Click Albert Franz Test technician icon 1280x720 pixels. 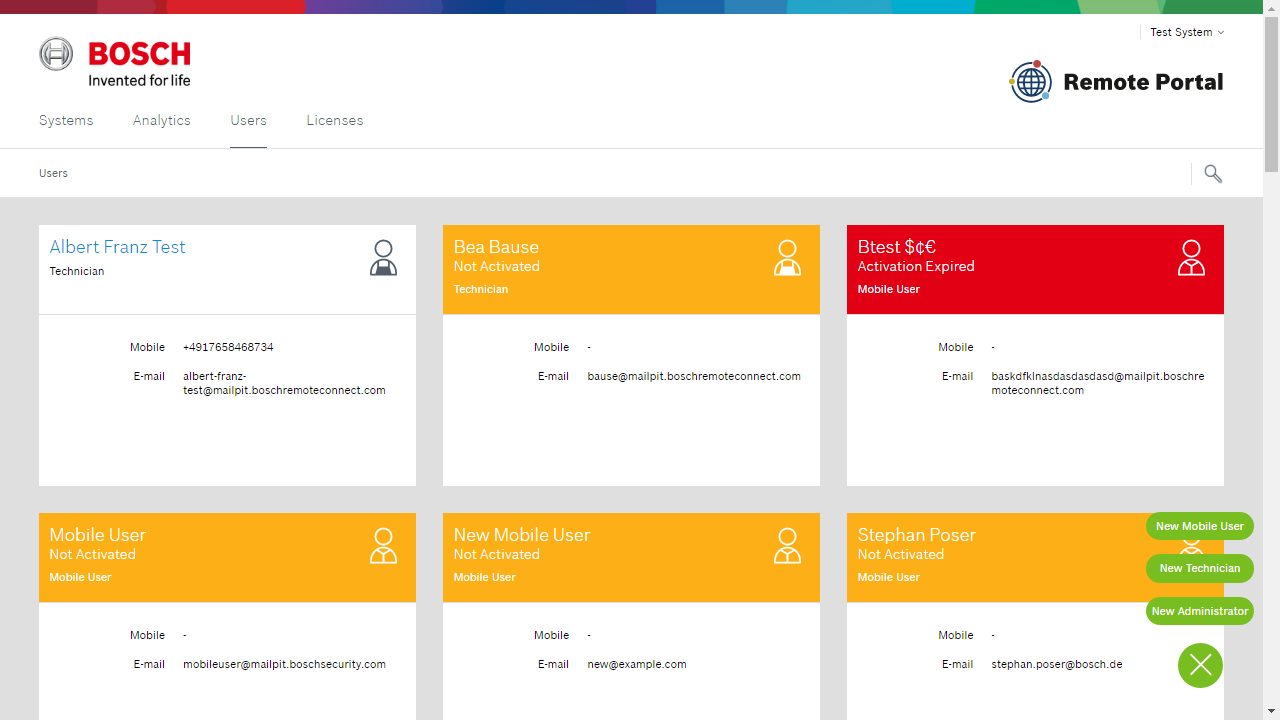(x=383, y=258)
